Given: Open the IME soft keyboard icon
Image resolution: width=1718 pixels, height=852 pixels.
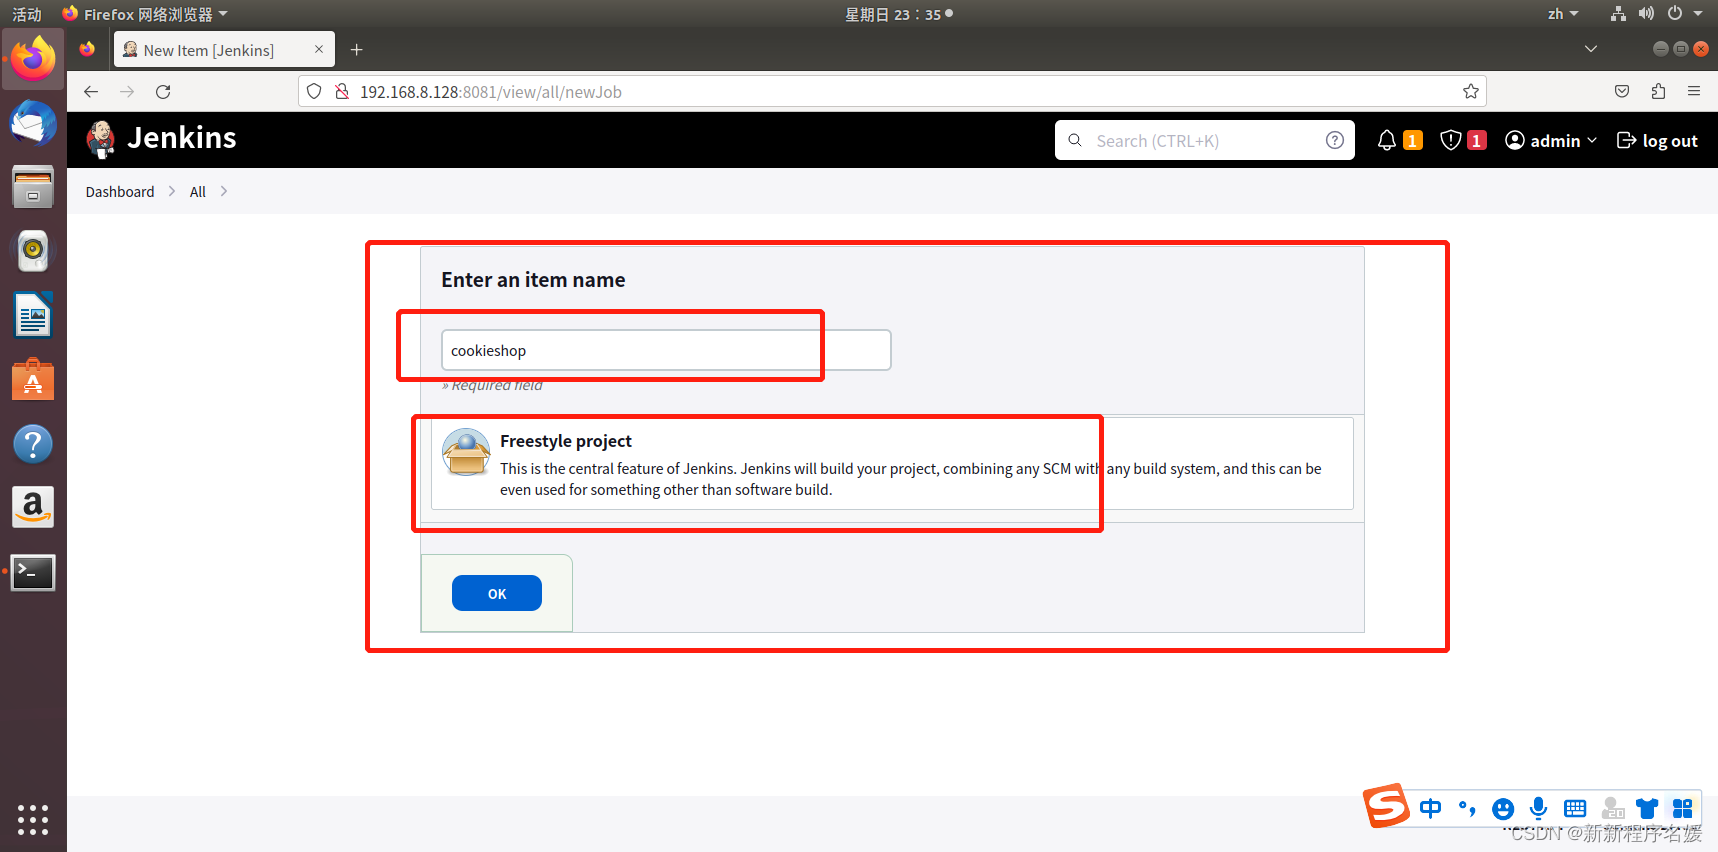Looking at the screenshot, I should [x=1575, y=808].
